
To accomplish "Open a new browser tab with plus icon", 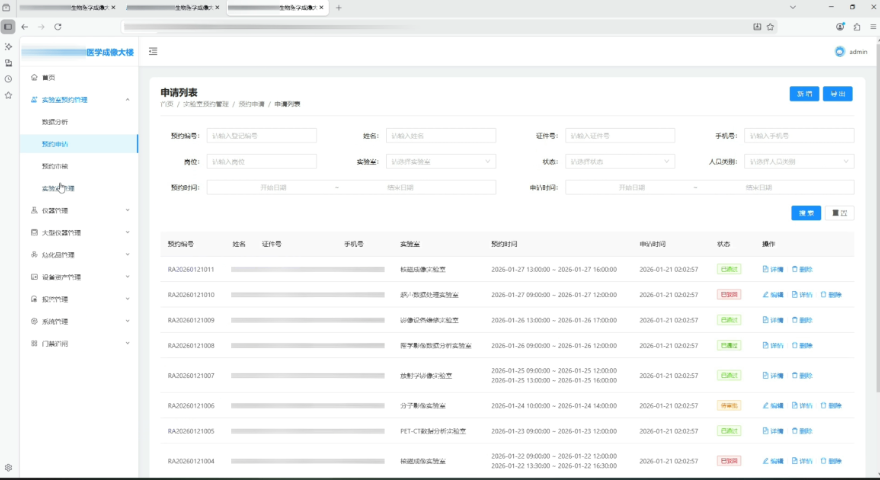I will [x=338, y=8].
